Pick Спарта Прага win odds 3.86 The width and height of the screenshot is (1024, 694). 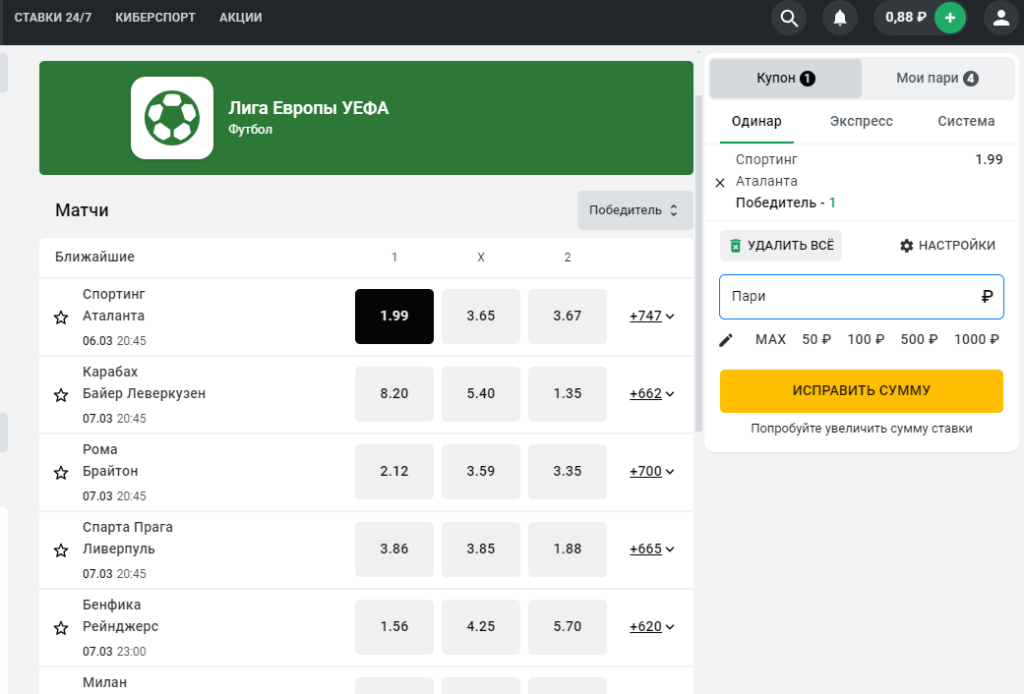(394, 549)
